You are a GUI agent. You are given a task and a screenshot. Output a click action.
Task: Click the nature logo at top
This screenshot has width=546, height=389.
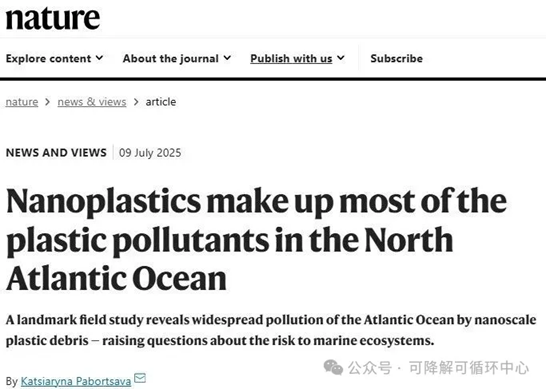coord(53,19)
